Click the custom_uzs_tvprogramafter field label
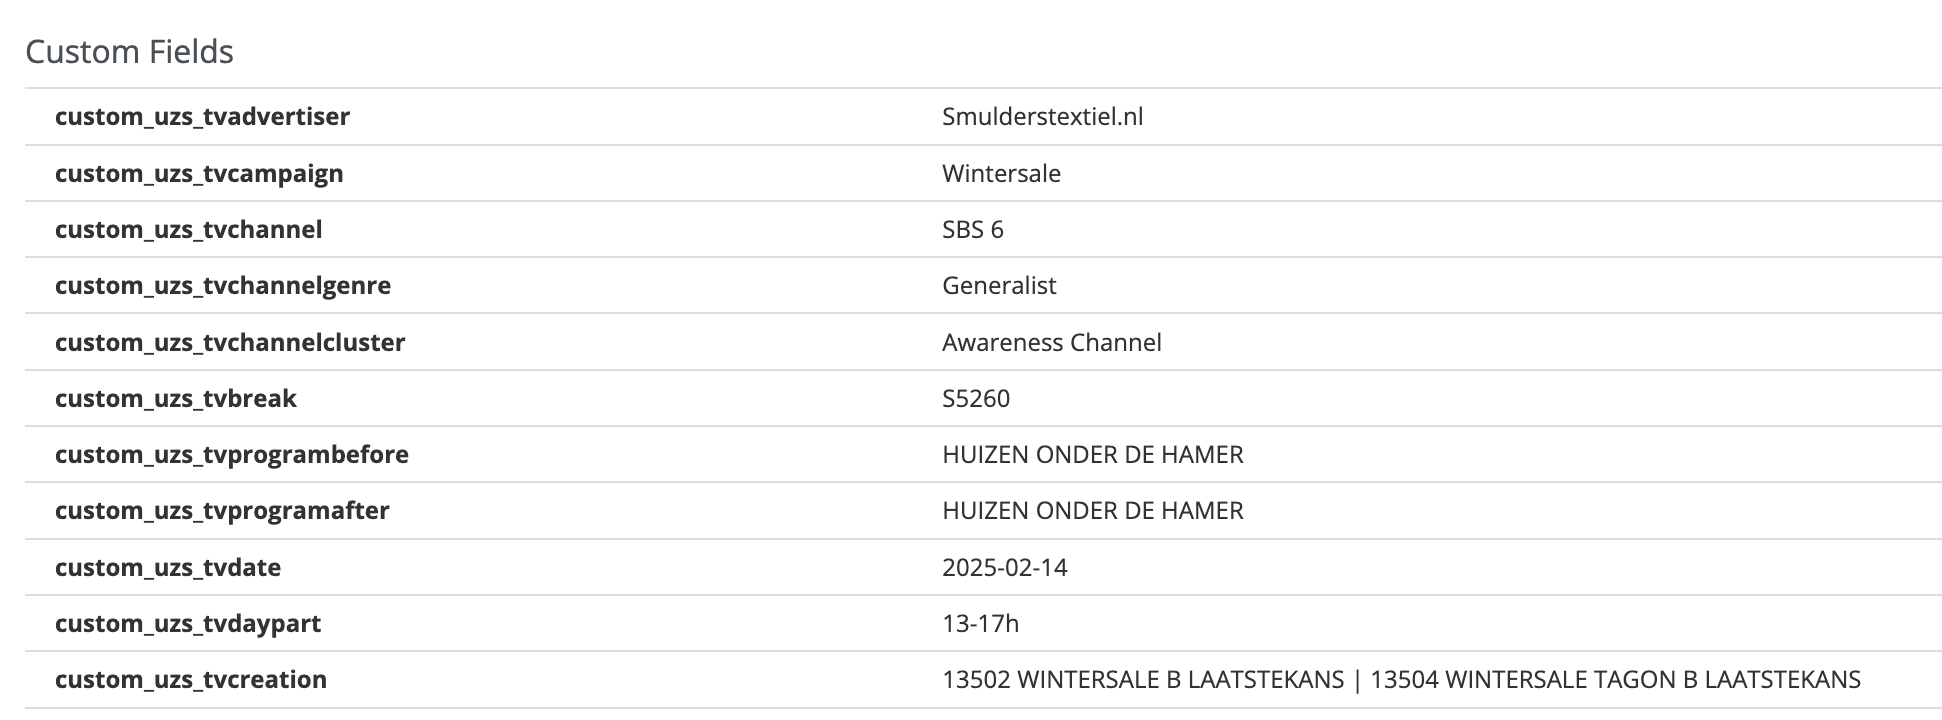This screenshot has height=720, width=1942. click(x=222, y=511)
